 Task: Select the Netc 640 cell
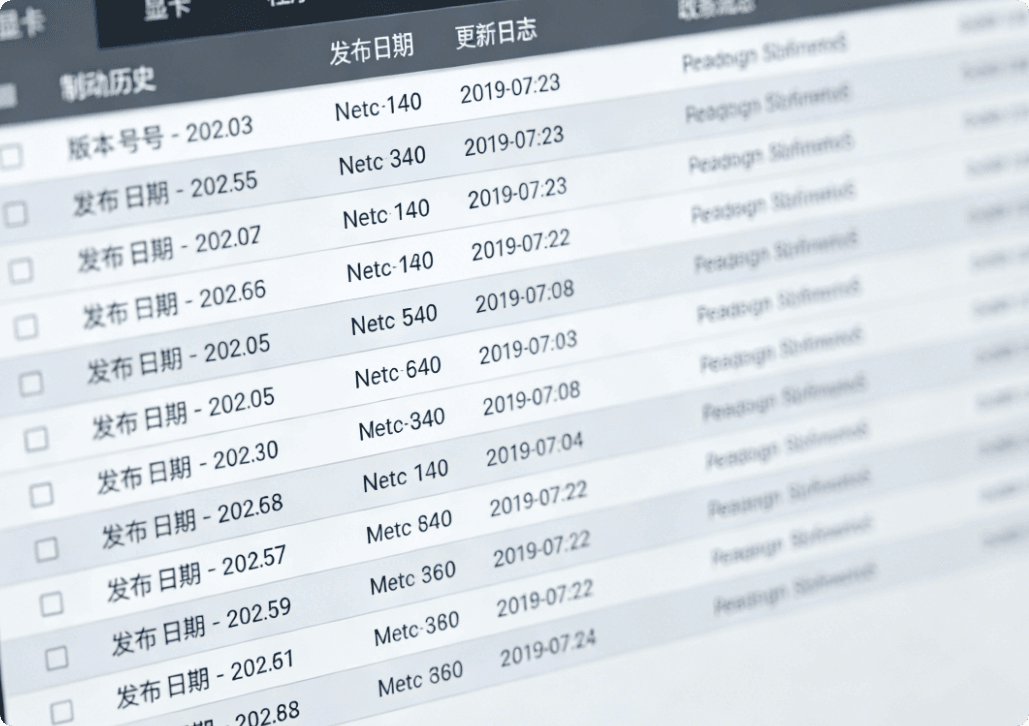[x=397, y=373]
